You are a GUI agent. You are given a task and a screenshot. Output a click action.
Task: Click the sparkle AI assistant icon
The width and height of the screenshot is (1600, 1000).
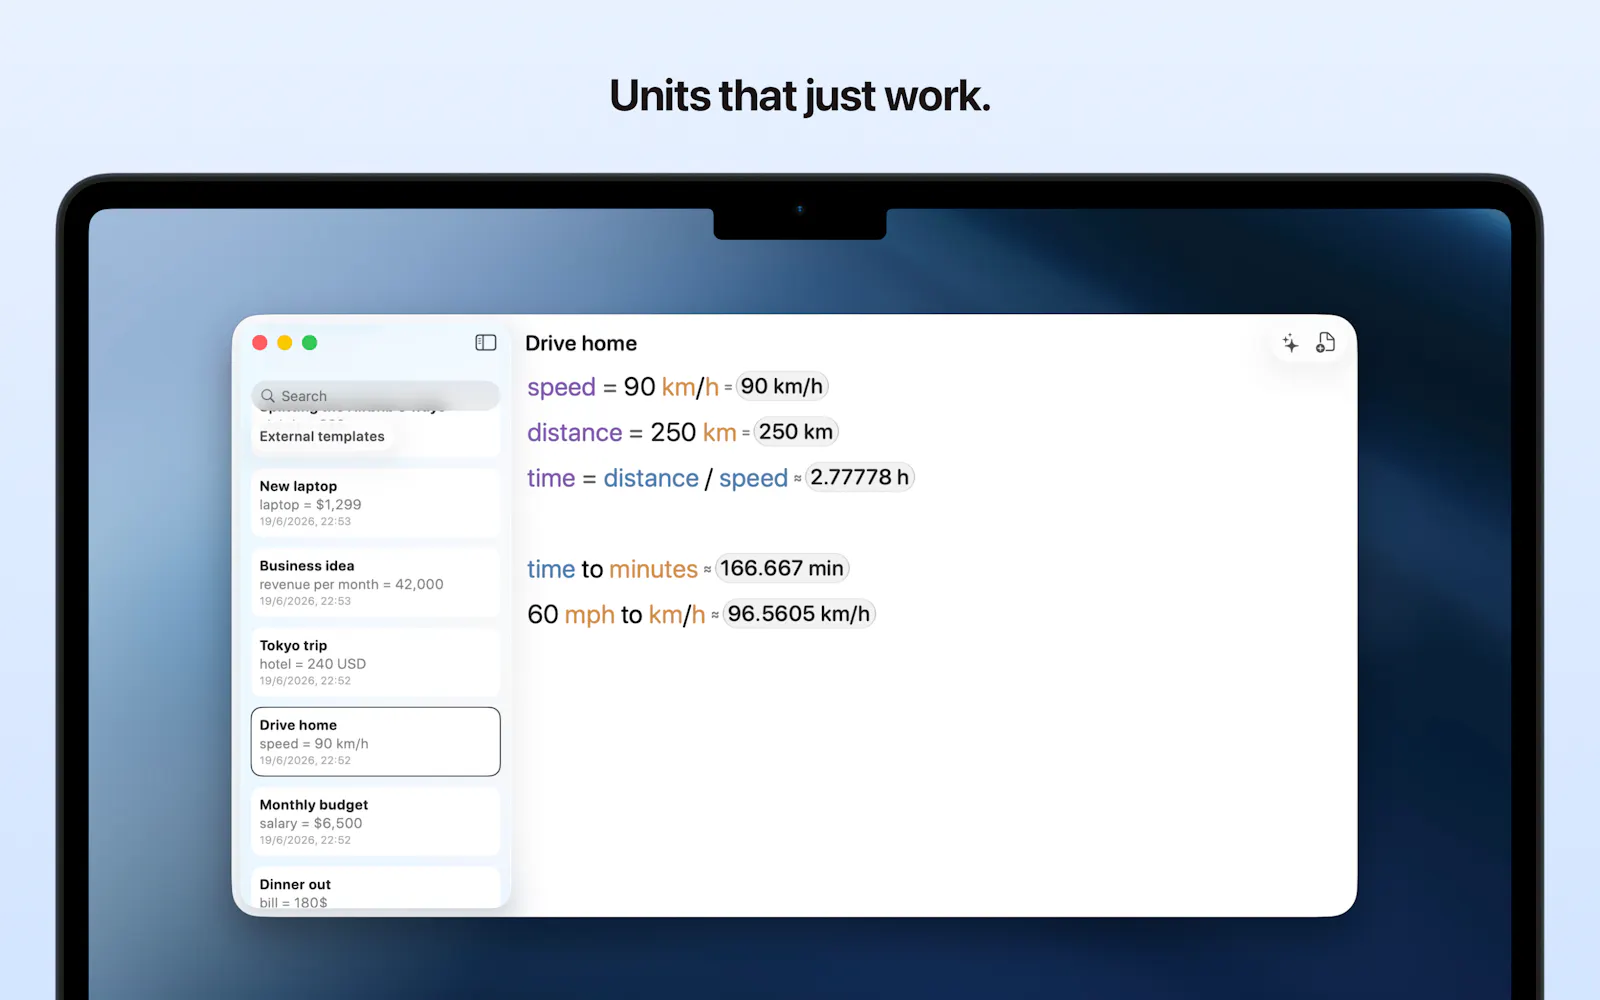coord(1291,343)
